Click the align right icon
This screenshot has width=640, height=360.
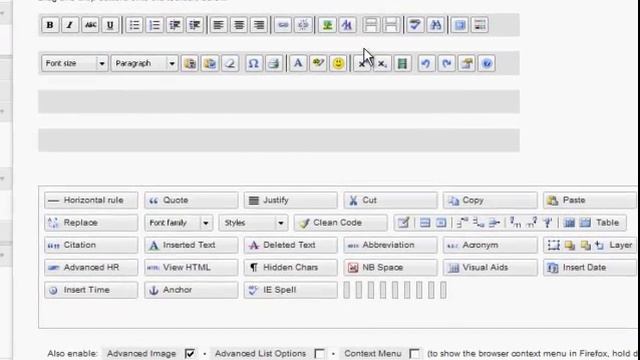click(259, 25)
